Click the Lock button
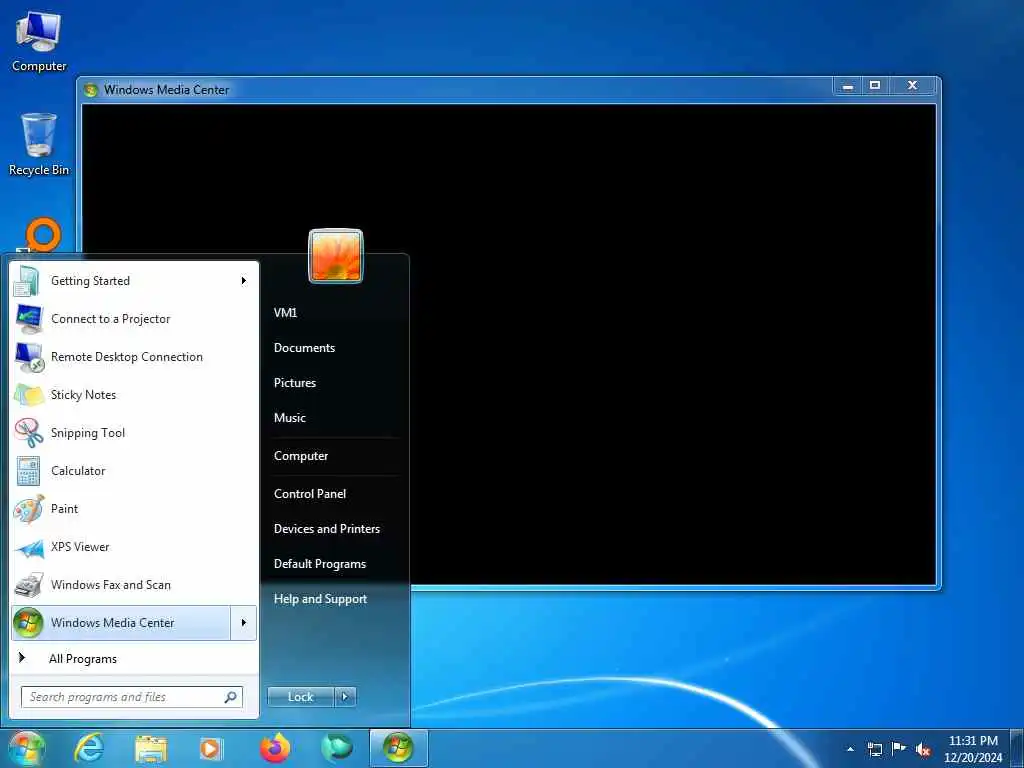The width and height of the screenshot is (1024, 768). pyautogui.click(x=301, y=697)
